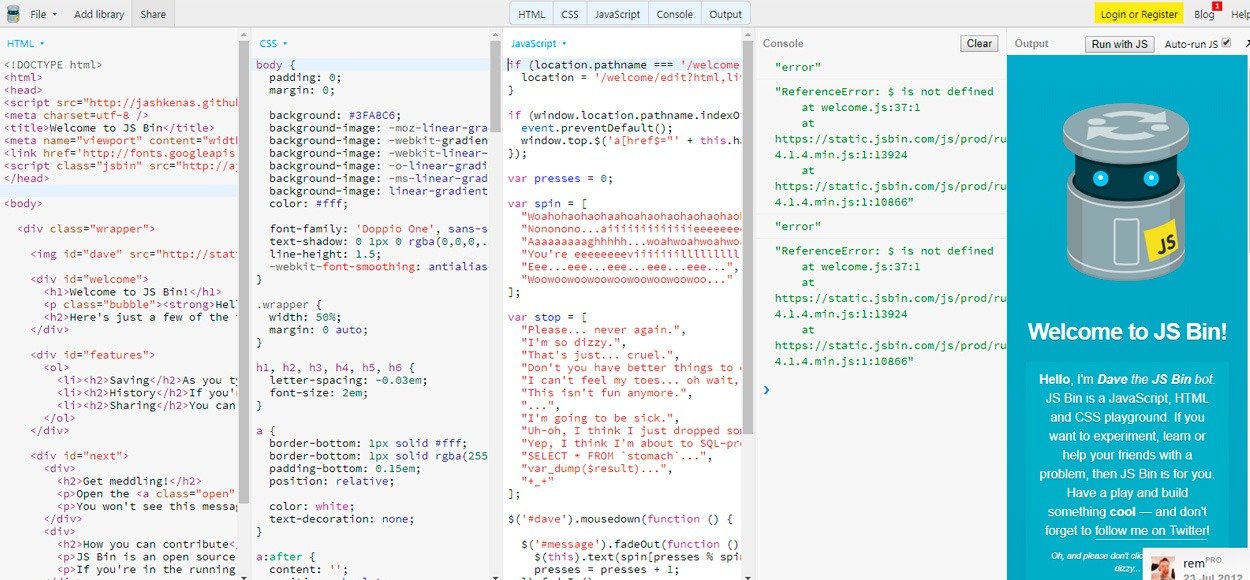The image size is (1250, 580).
Task: Open the Help menu
Action: [1240, 14]
